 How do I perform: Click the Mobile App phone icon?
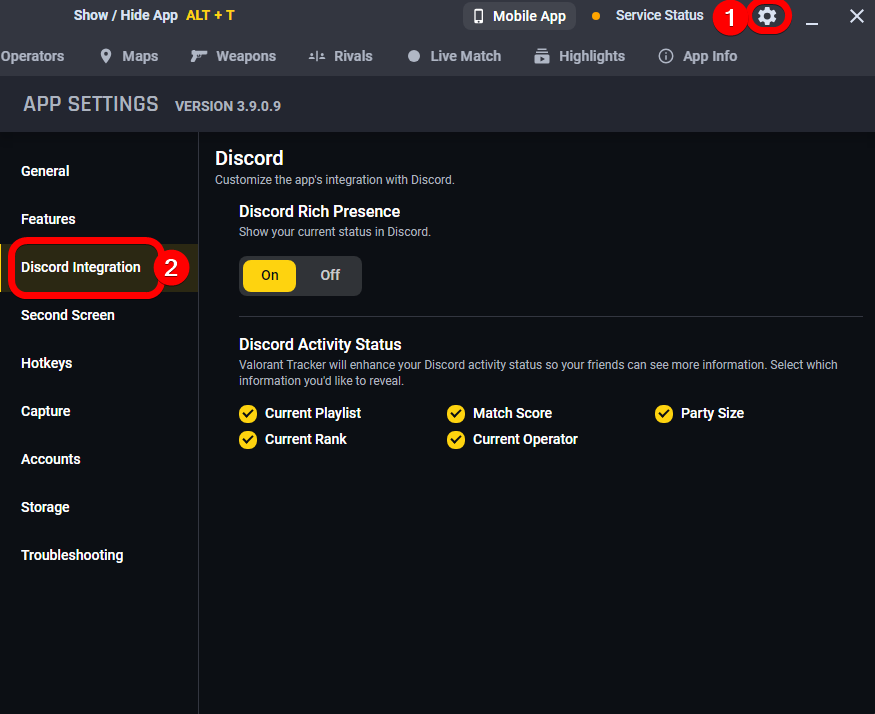pyautogui.click(x=478, y=16)
